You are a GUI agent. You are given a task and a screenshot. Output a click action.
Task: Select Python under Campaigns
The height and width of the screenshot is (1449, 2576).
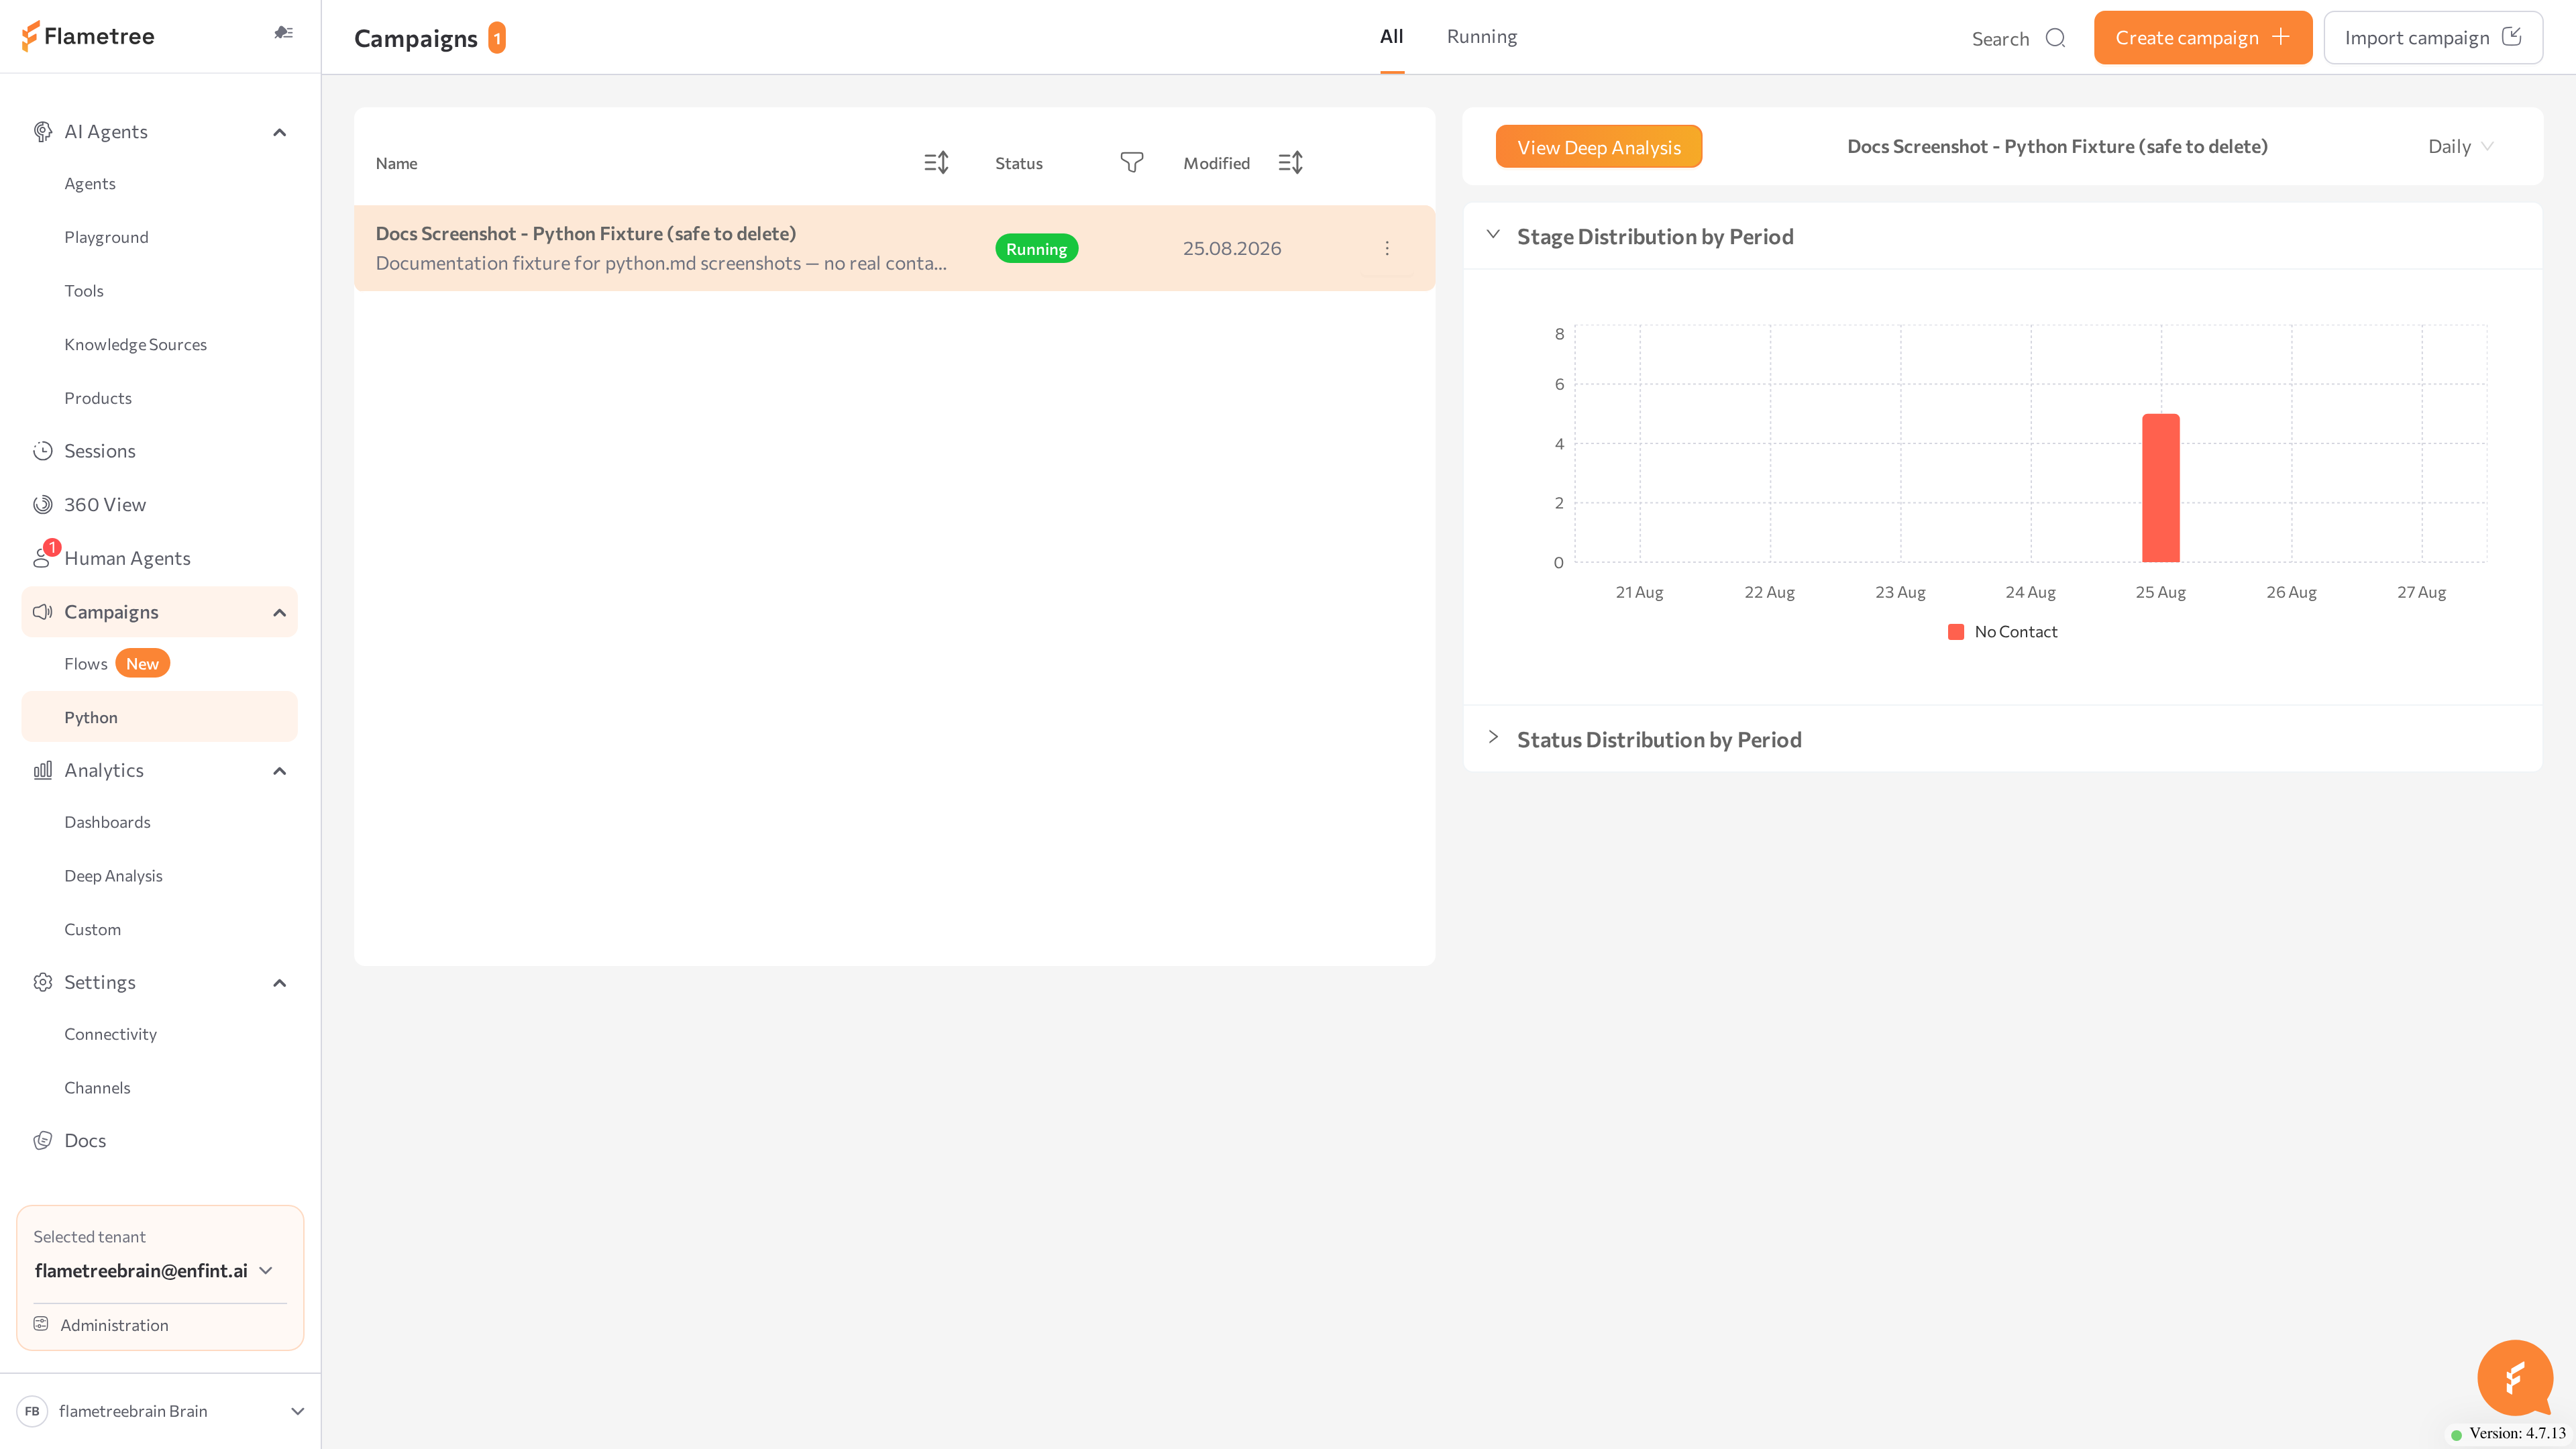(160, 717)
